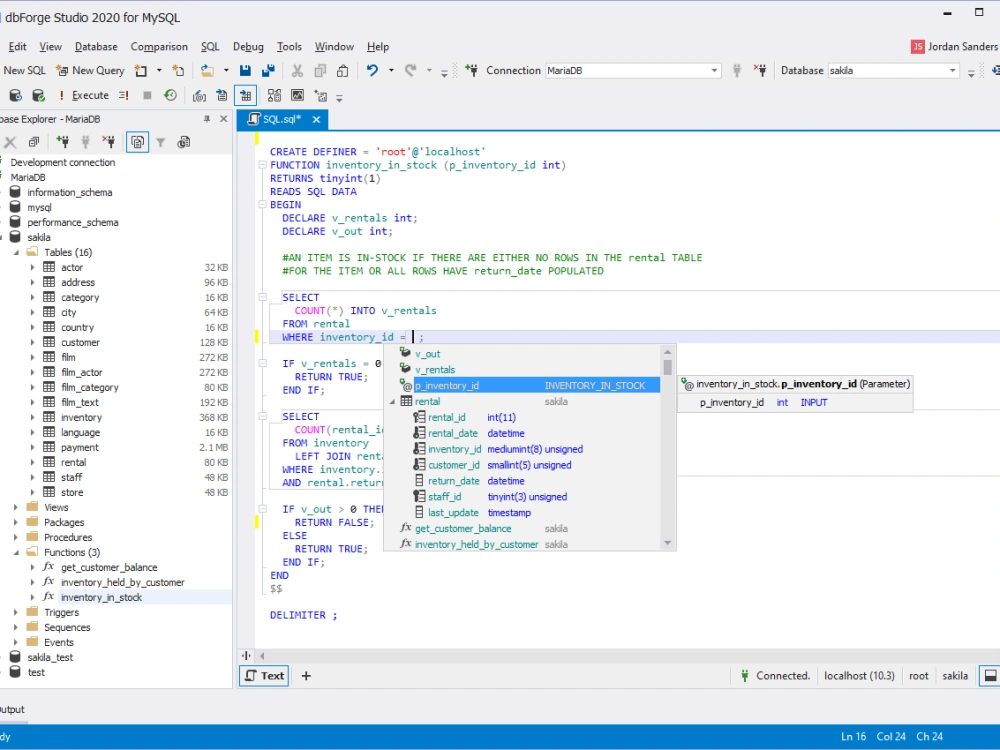This screenshot has width=1000, height=750.
Task: Click the results-to-text icon left of grid icon
Action: click(222, 96)
